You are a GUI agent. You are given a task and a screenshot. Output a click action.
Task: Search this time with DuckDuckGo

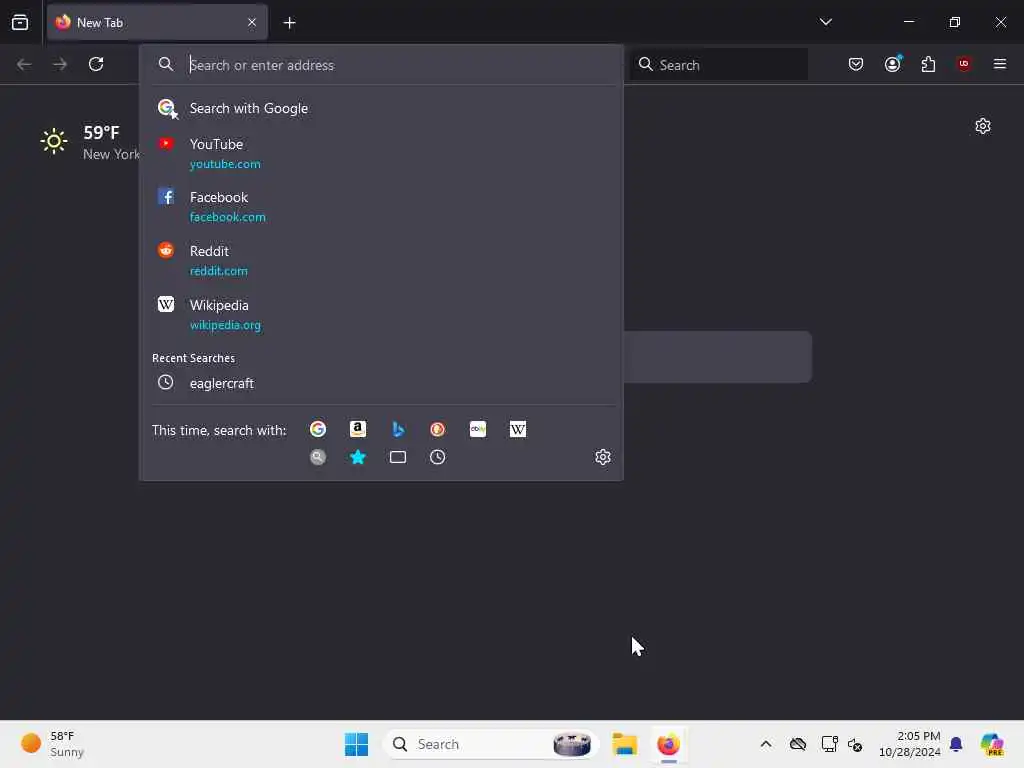tap(438, 429)
